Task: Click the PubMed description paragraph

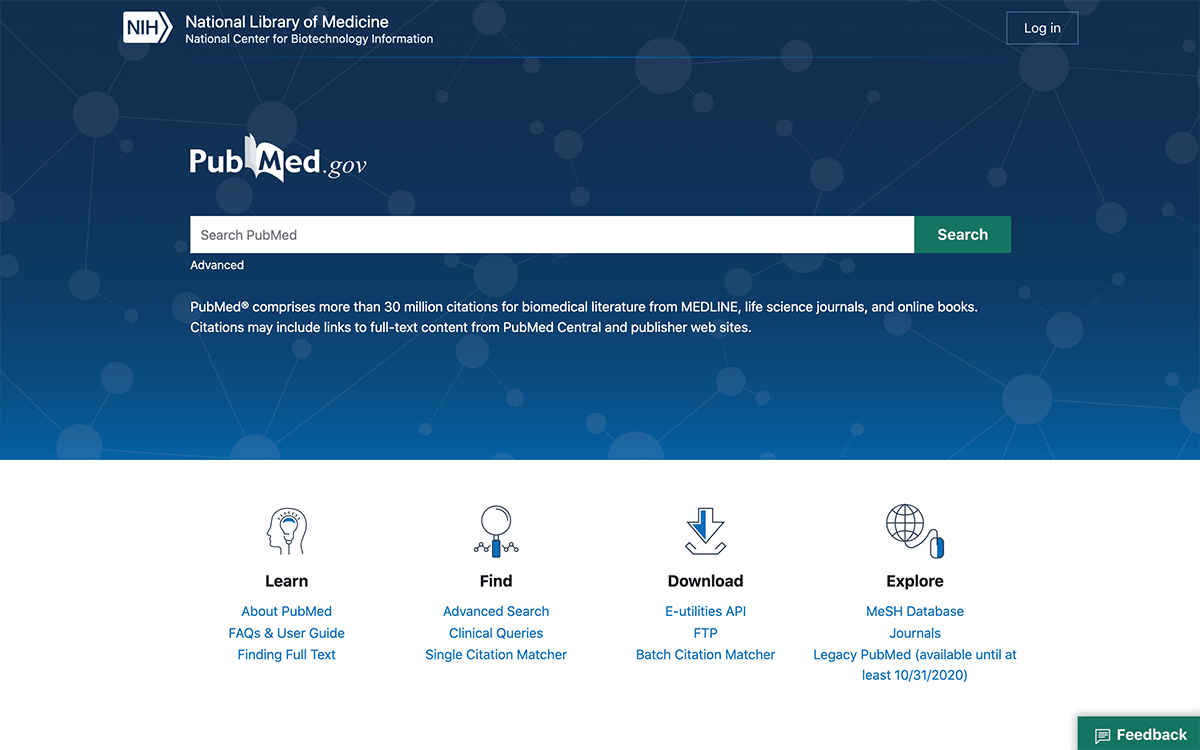Action: click(584, 317)
